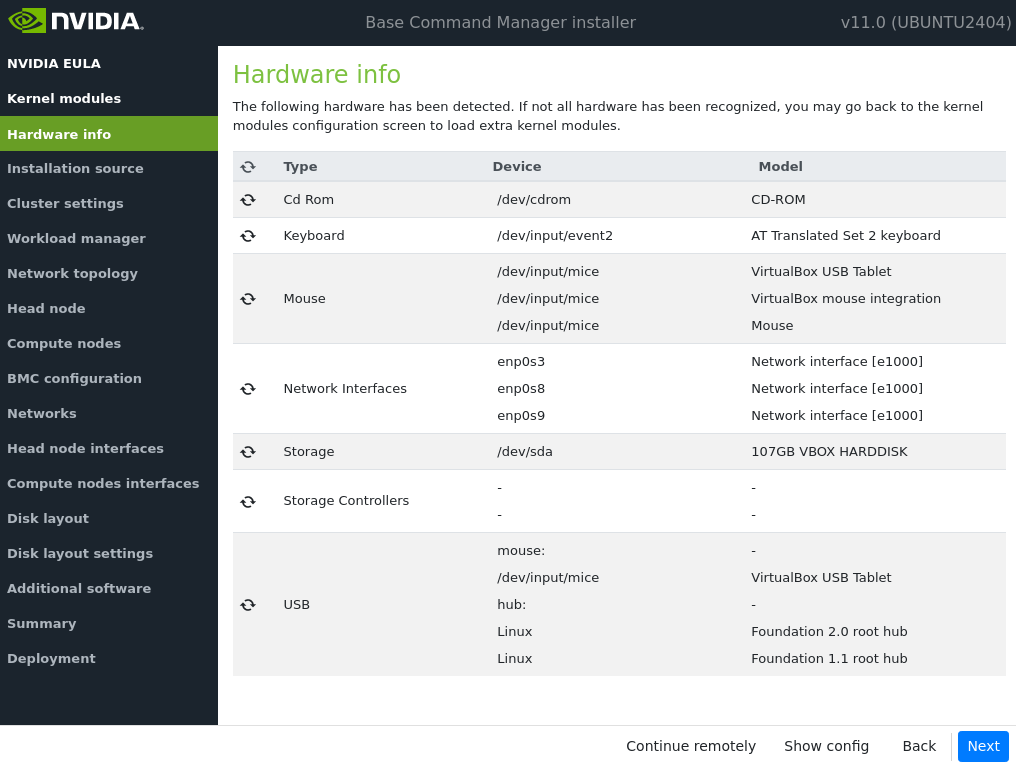Click the "mouse:" entry in USB row
Image resolution: width=1016 pixels, height=763 pixels.
click(x=521, y=551)
